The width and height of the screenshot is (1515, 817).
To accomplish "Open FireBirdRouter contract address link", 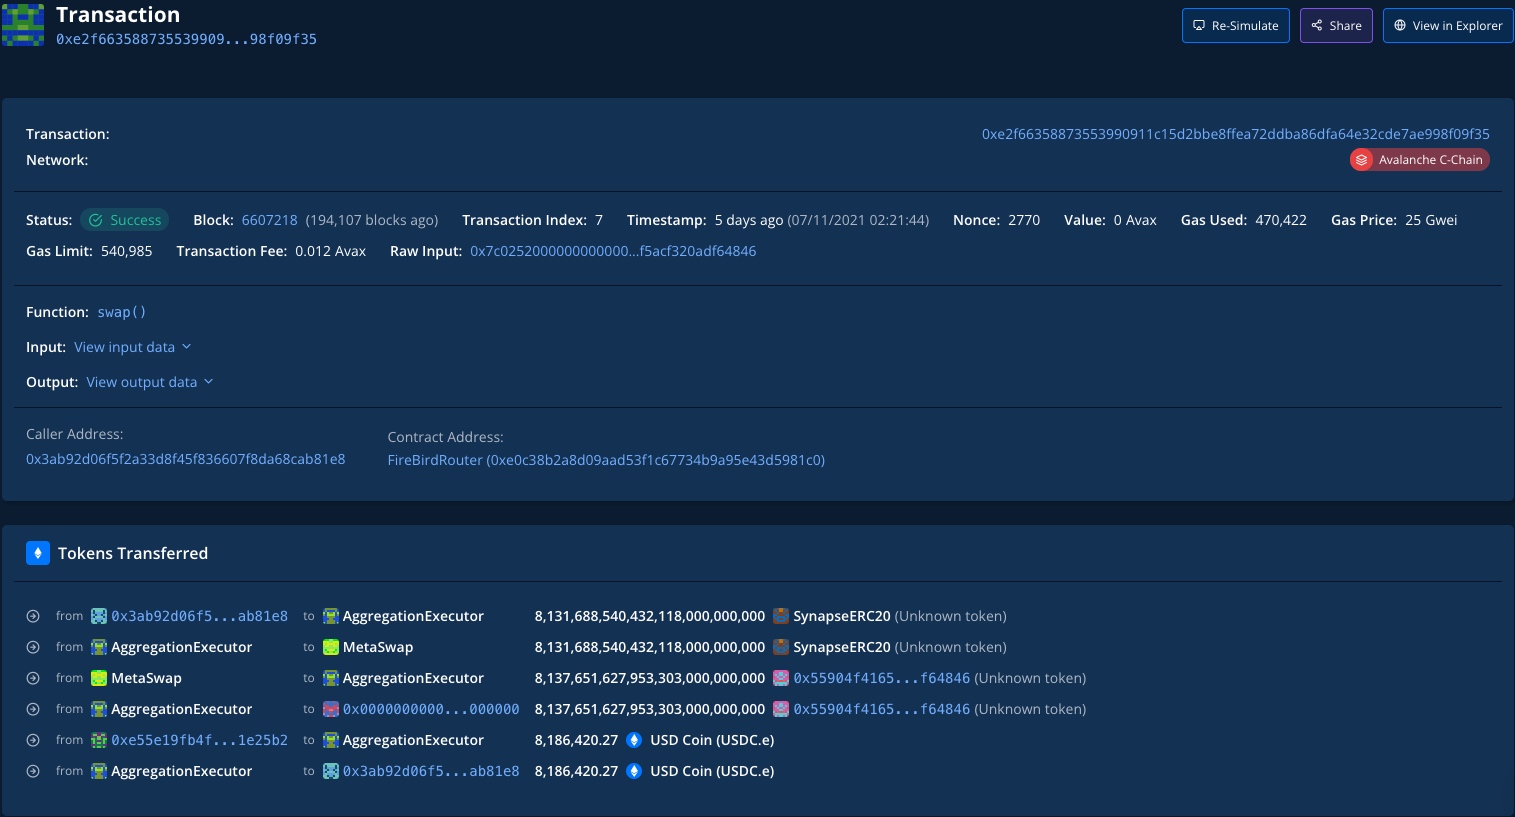I will (x=606, y=460).
